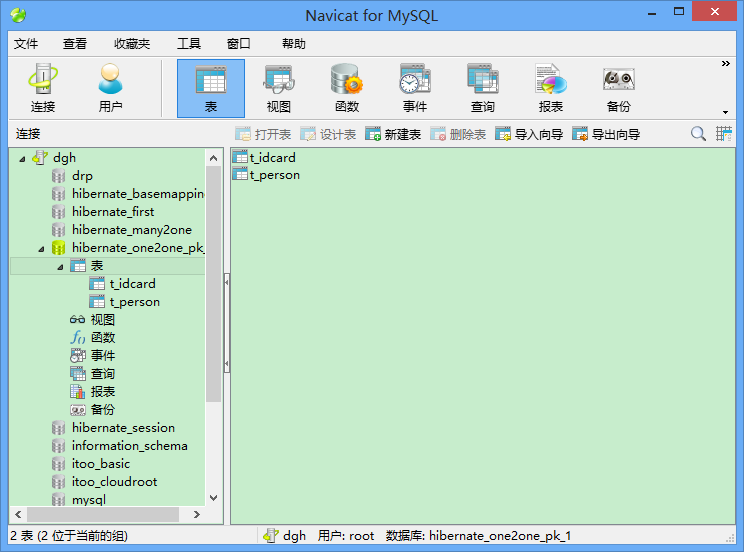Maximize the Navicat window
Image resolution: width=744 pixels, height=552 pixels.
[679, 11]
